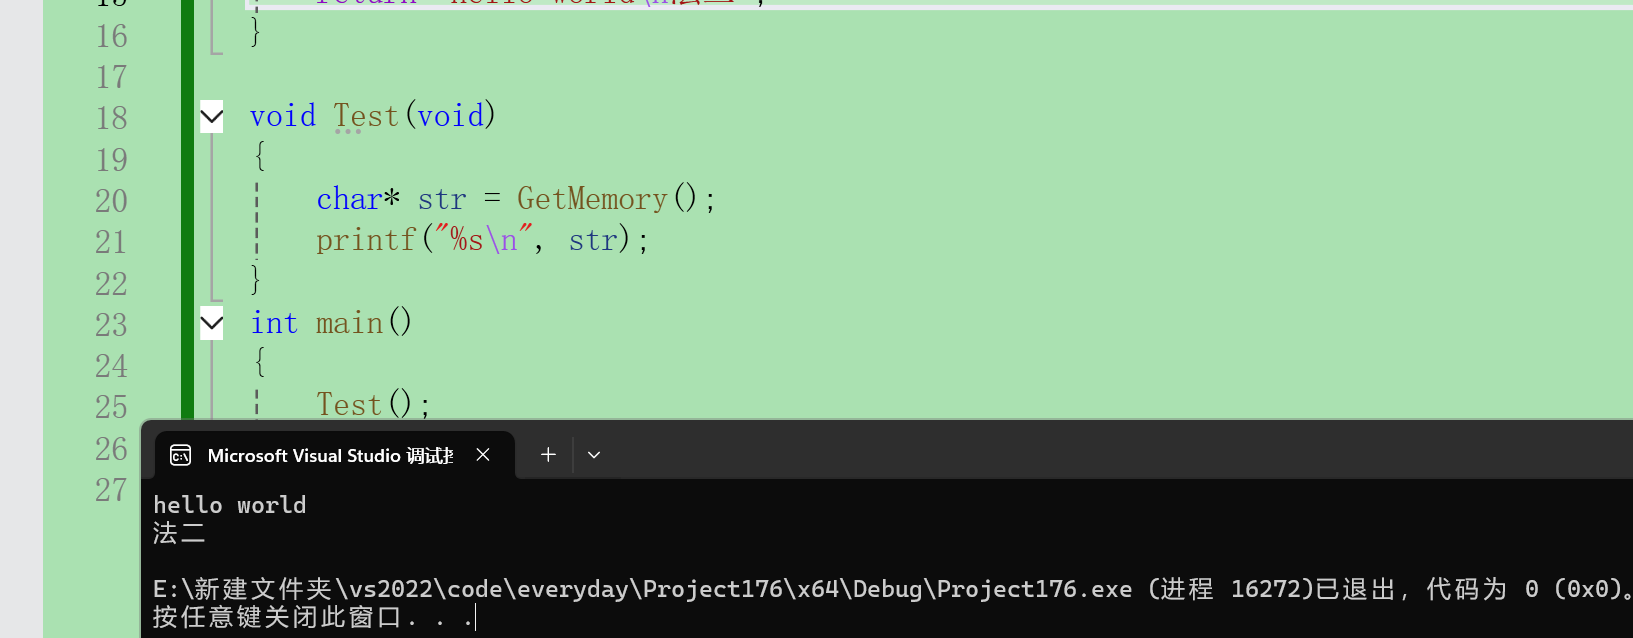The width and height of the screenshot is (1633, 638).
Task: Click line number 18 in the gutter
Action: click(x=112, y=118)
